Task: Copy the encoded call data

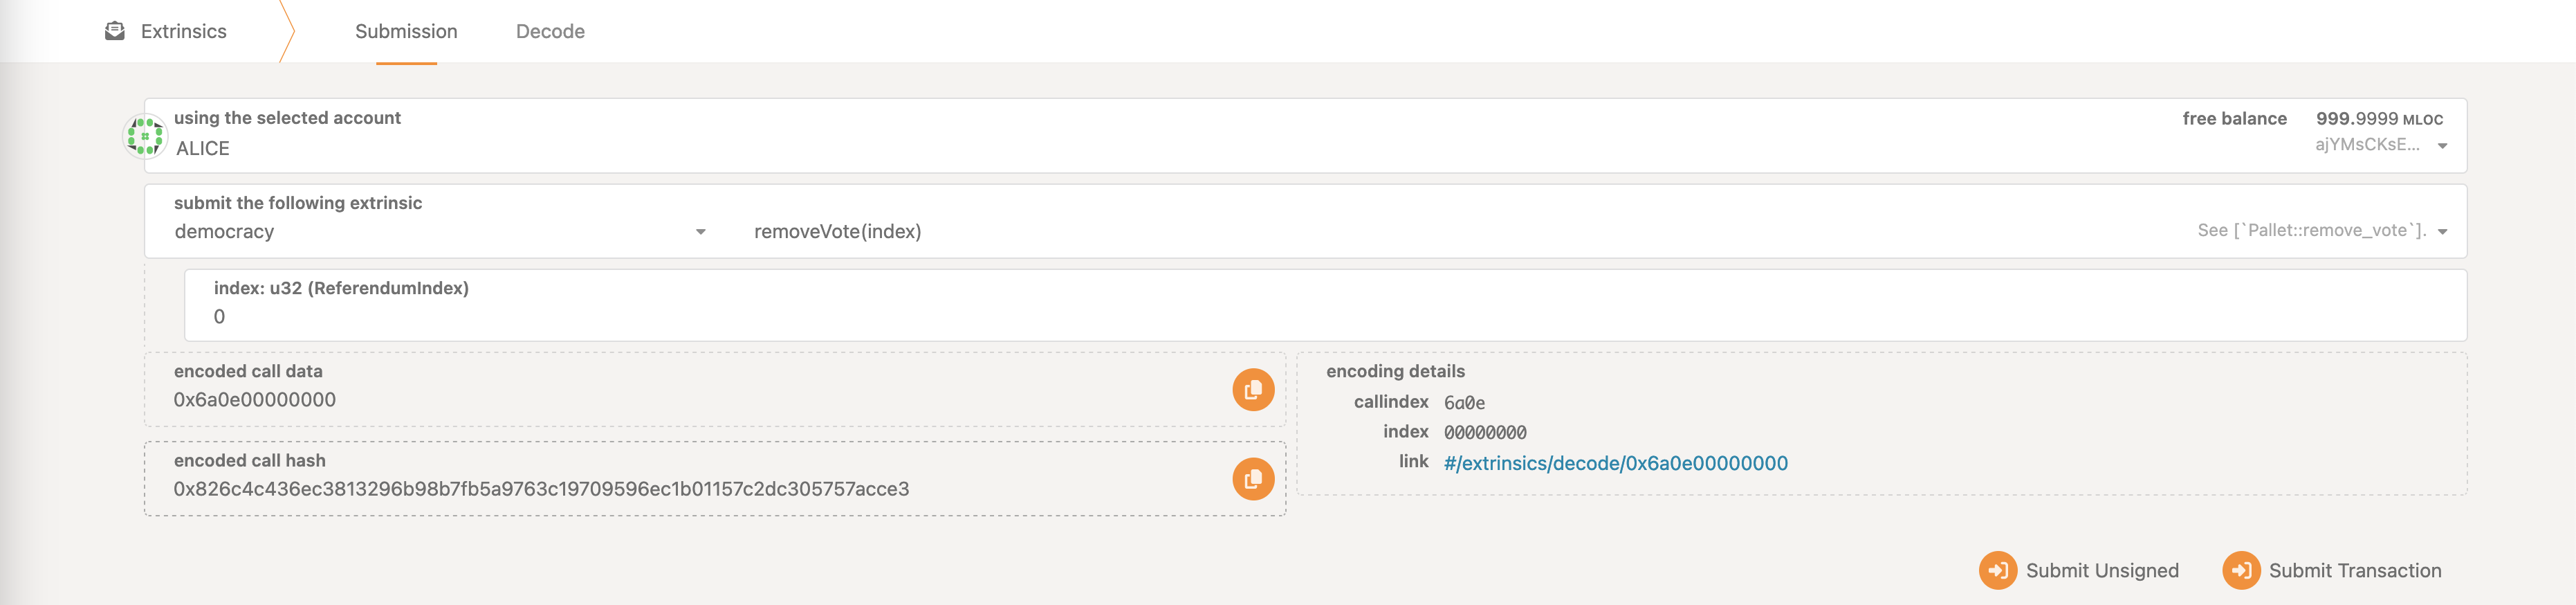Action: [1252, 390]
